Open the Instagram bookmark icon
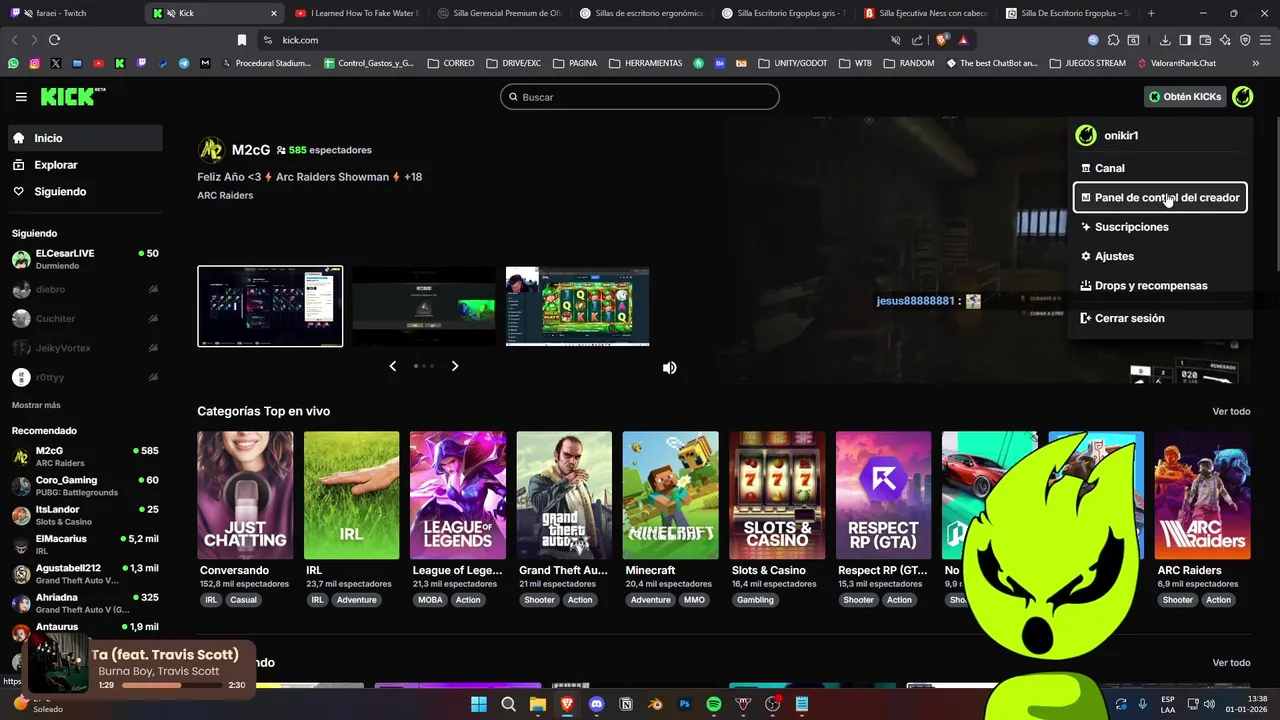Image resolution: width=1280 pixels, height=720 pixels. [x=34, y=63]
